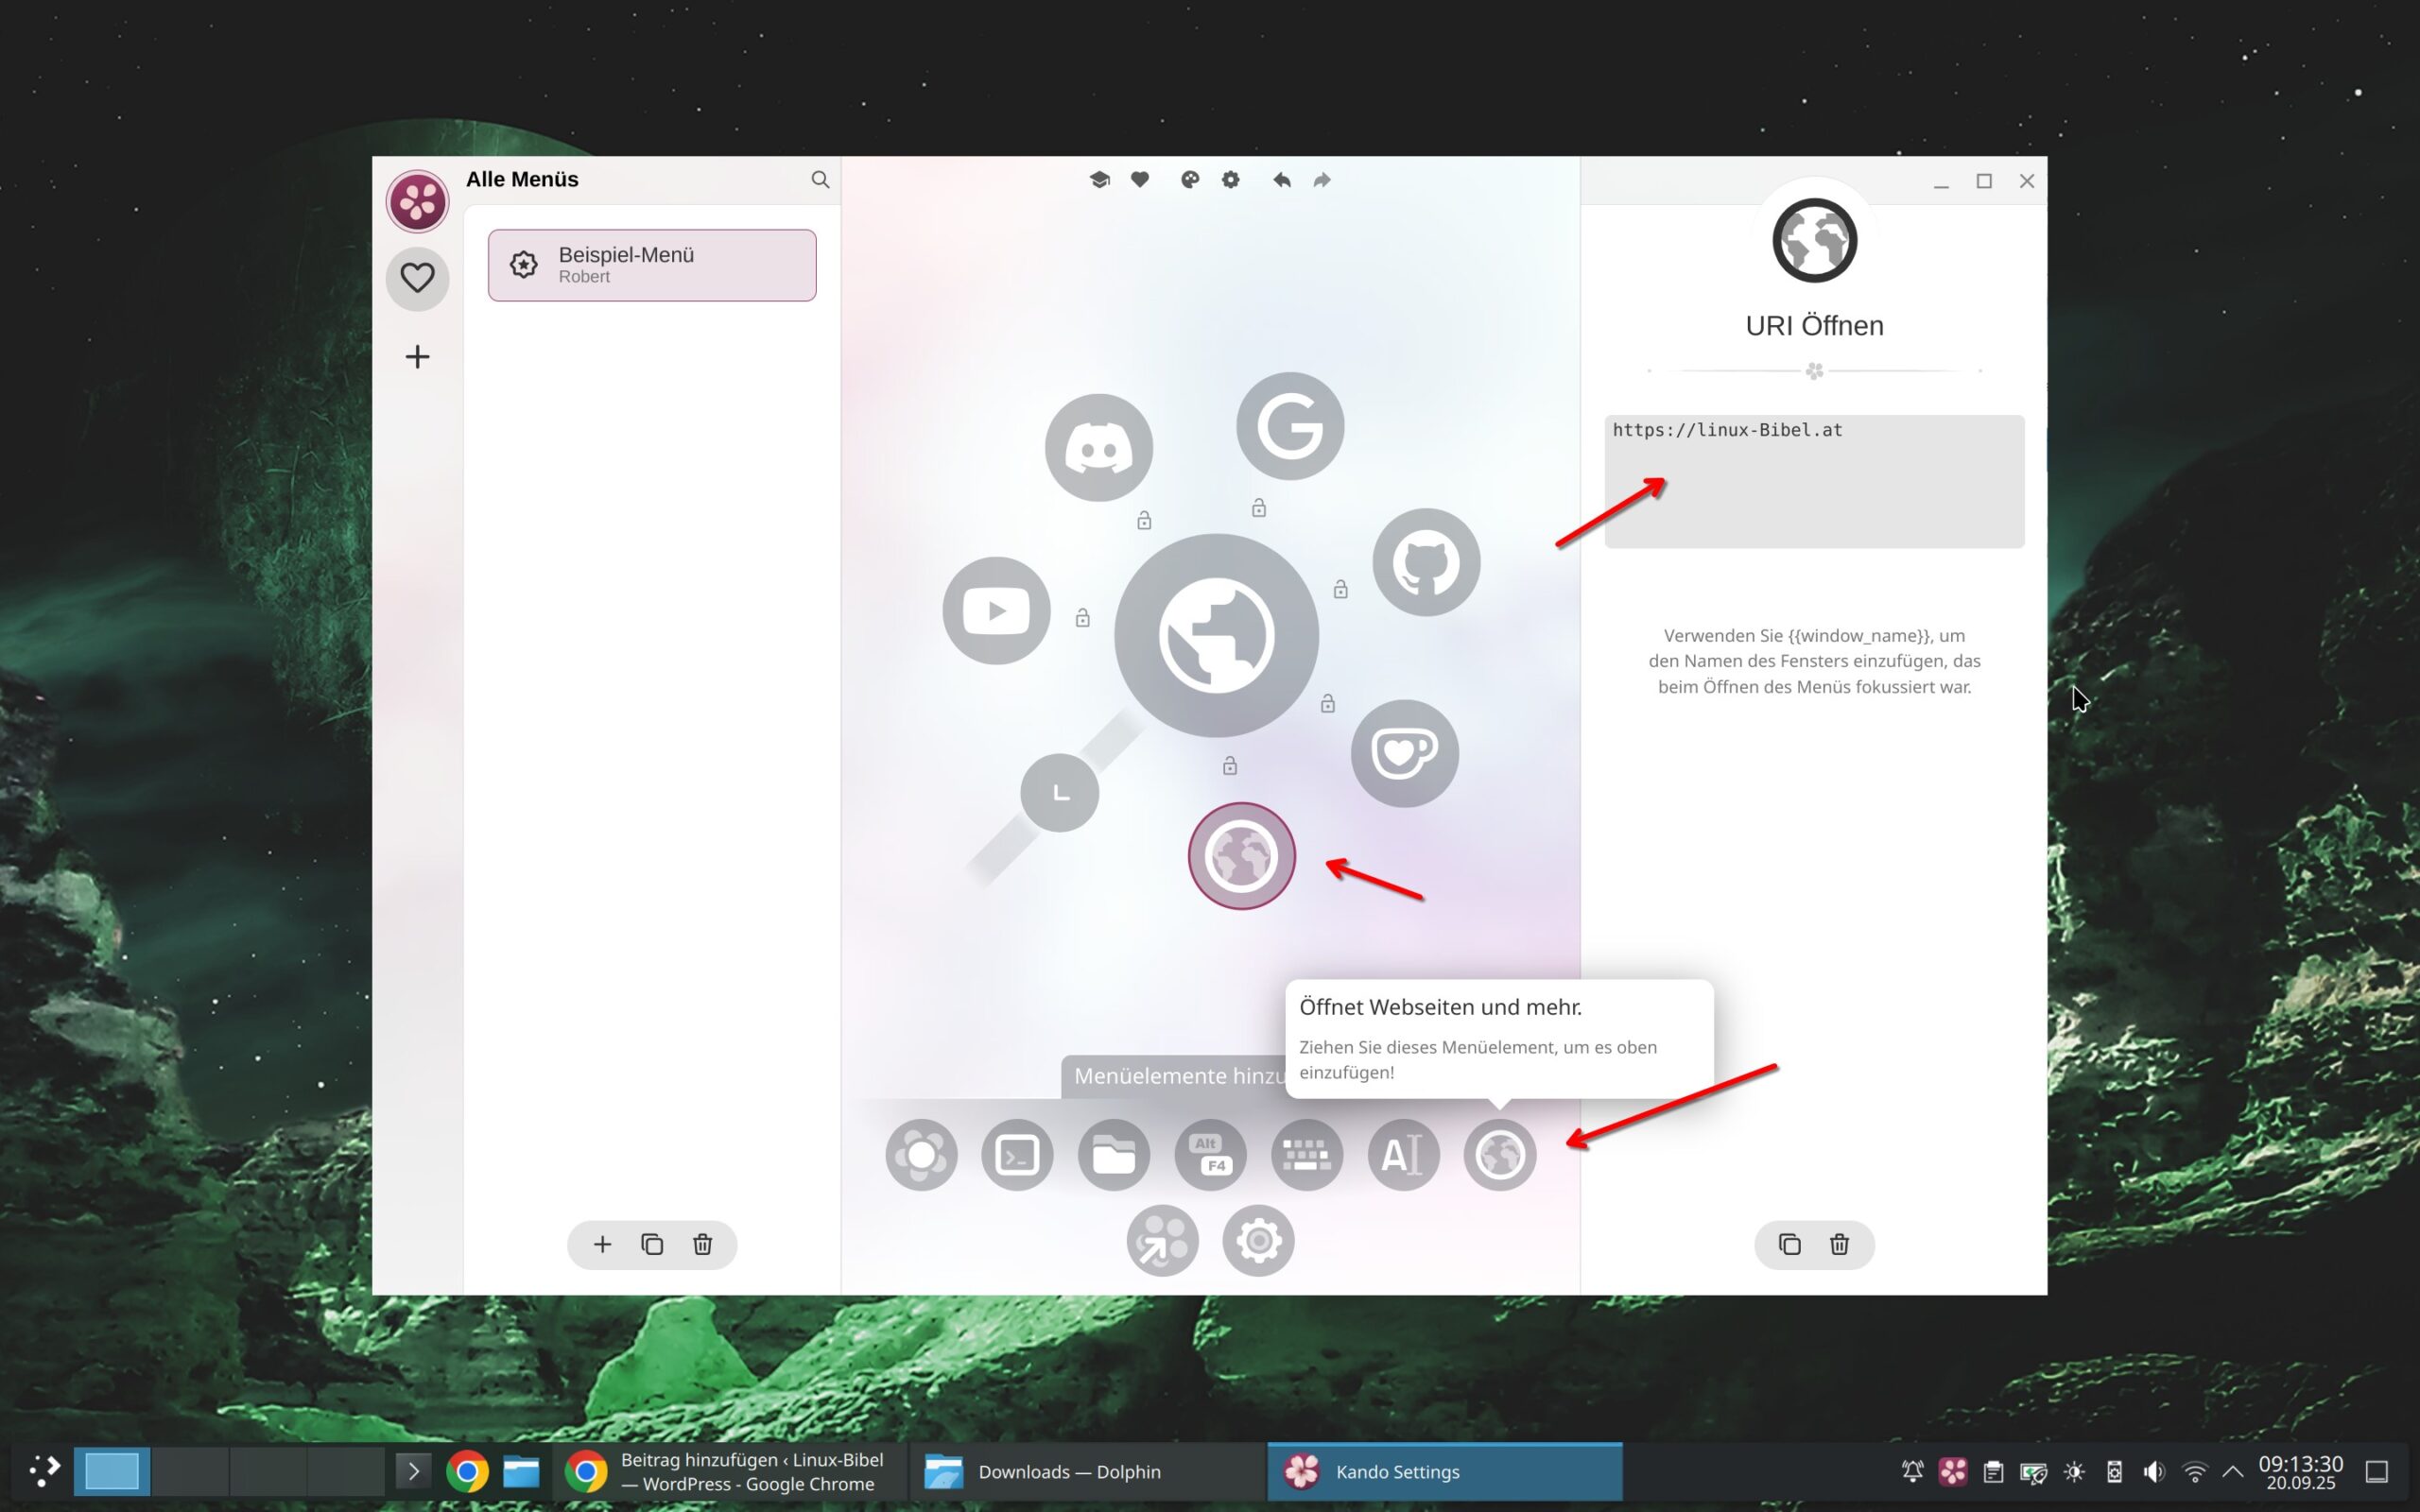Delete the selected item in properties panel
The width and height of the screenshot is (2420, 1512).
point(1839,1245)
